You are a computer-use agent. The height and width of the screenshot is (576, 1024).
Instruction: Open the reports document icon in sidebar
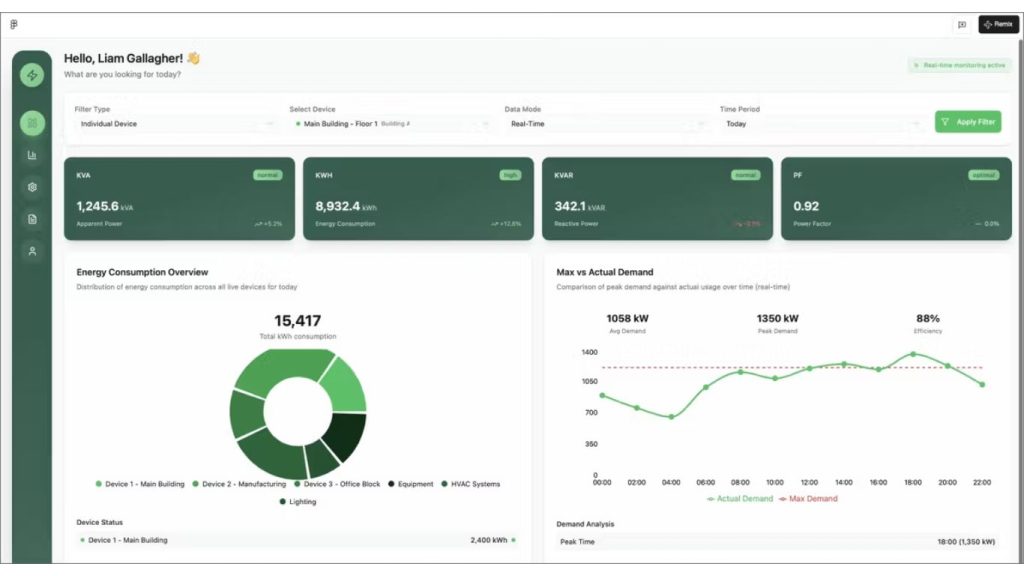click(x=32, y=219)
